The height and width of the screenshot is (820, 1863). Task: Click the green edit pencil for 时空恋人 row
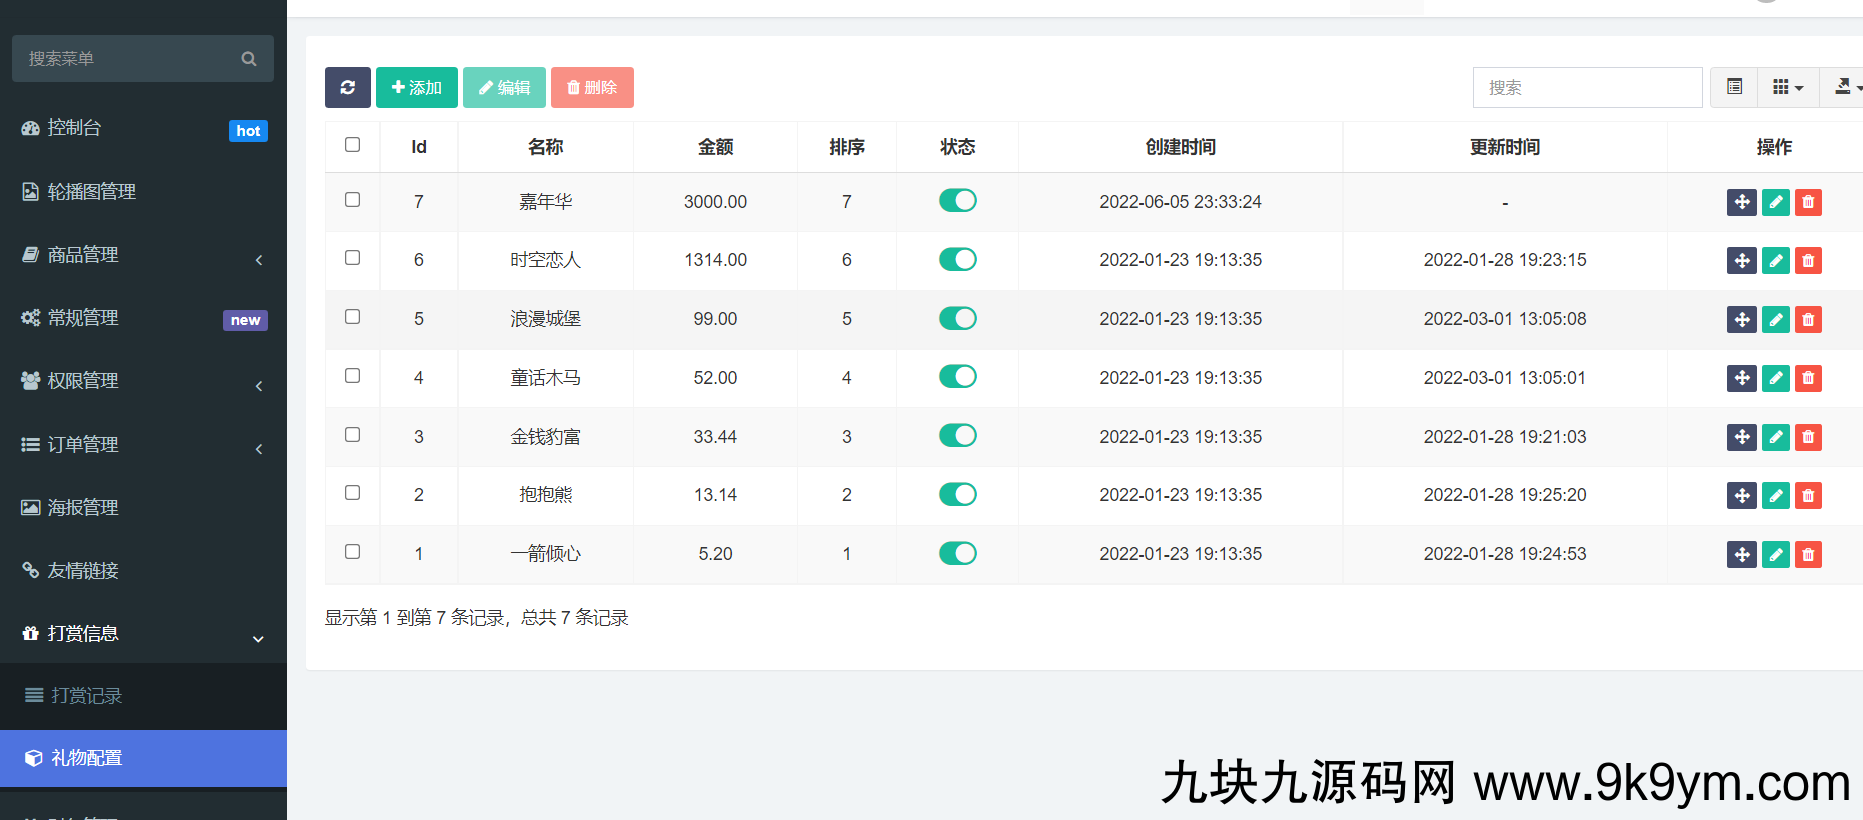pos(1775,261)
